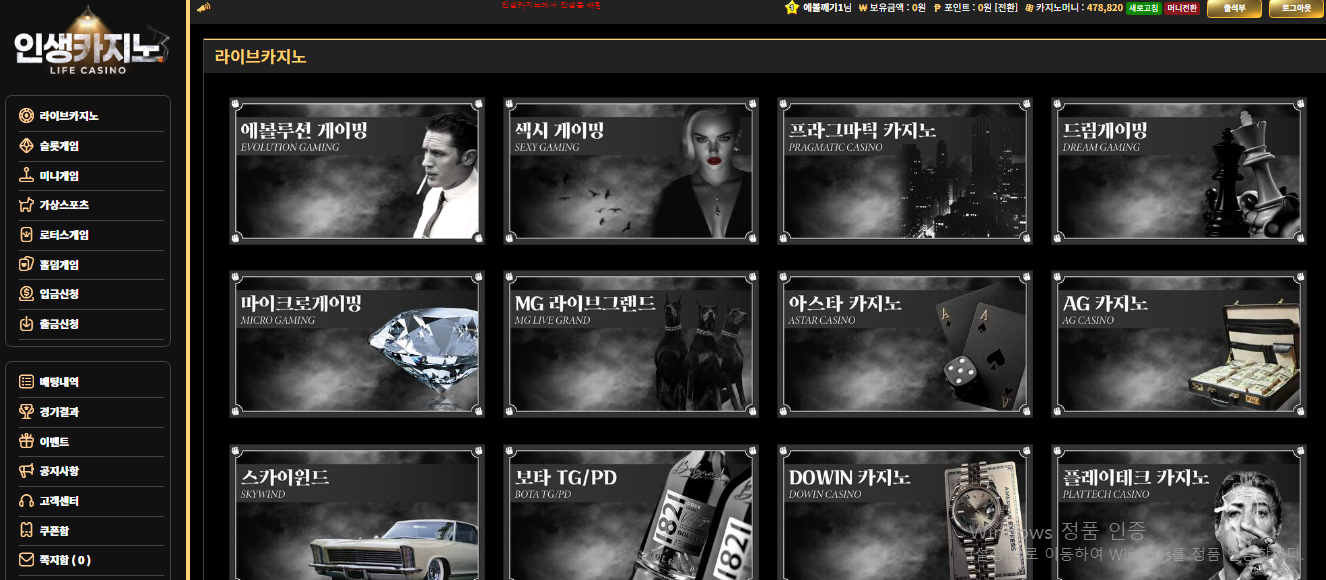The image size is (1326, 580).
Task: Open the 프라그마틱 카지노 Pragmatic Casino card
Action: [905, 170]
